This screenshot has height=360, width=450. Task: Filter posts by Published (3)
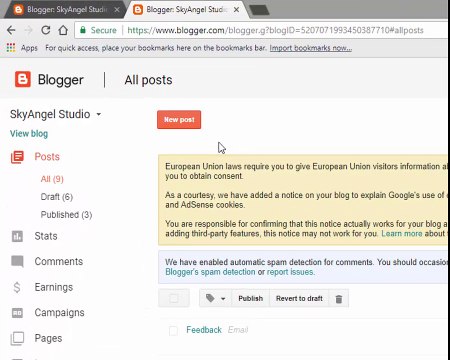point(66,214)
